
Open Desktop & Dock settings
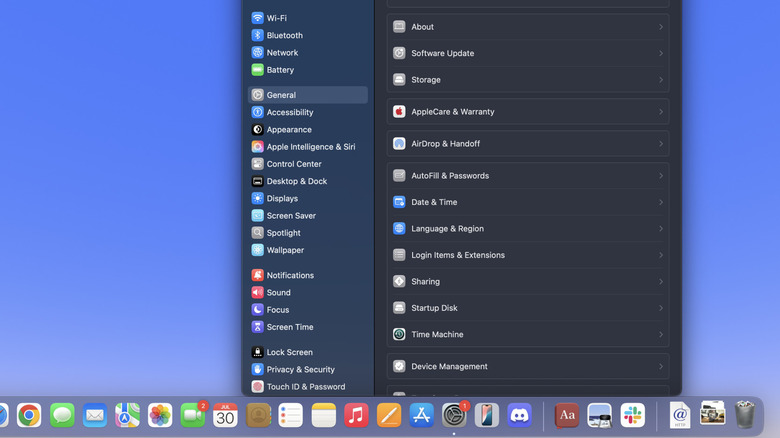(x=307, y=181)
